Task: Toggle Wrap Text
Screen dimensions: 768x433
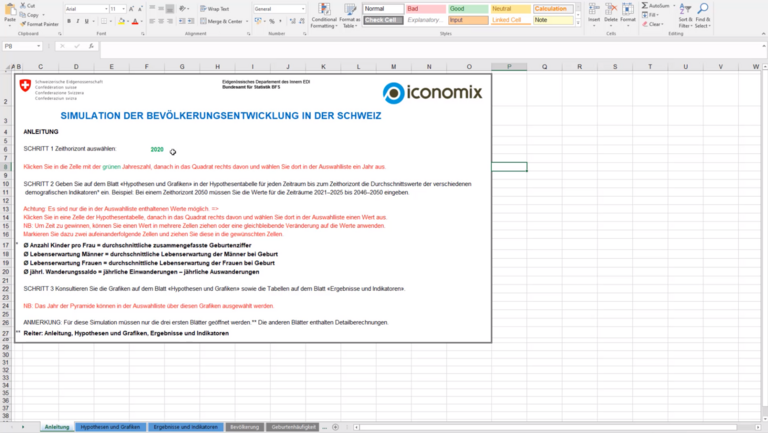Action: coord(215,9)
